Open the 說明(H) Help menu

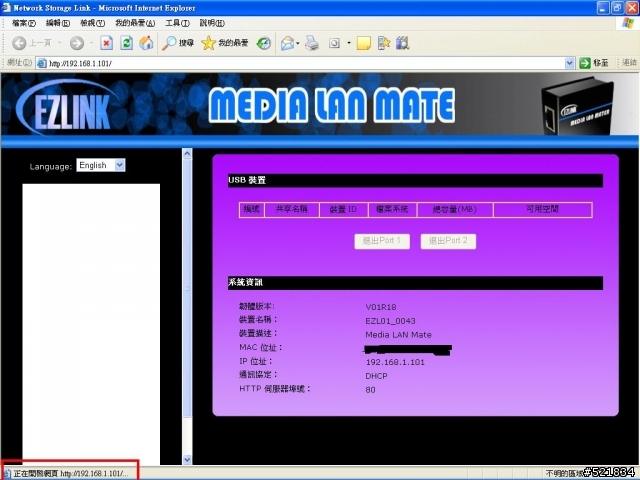(x=212, y=23)
